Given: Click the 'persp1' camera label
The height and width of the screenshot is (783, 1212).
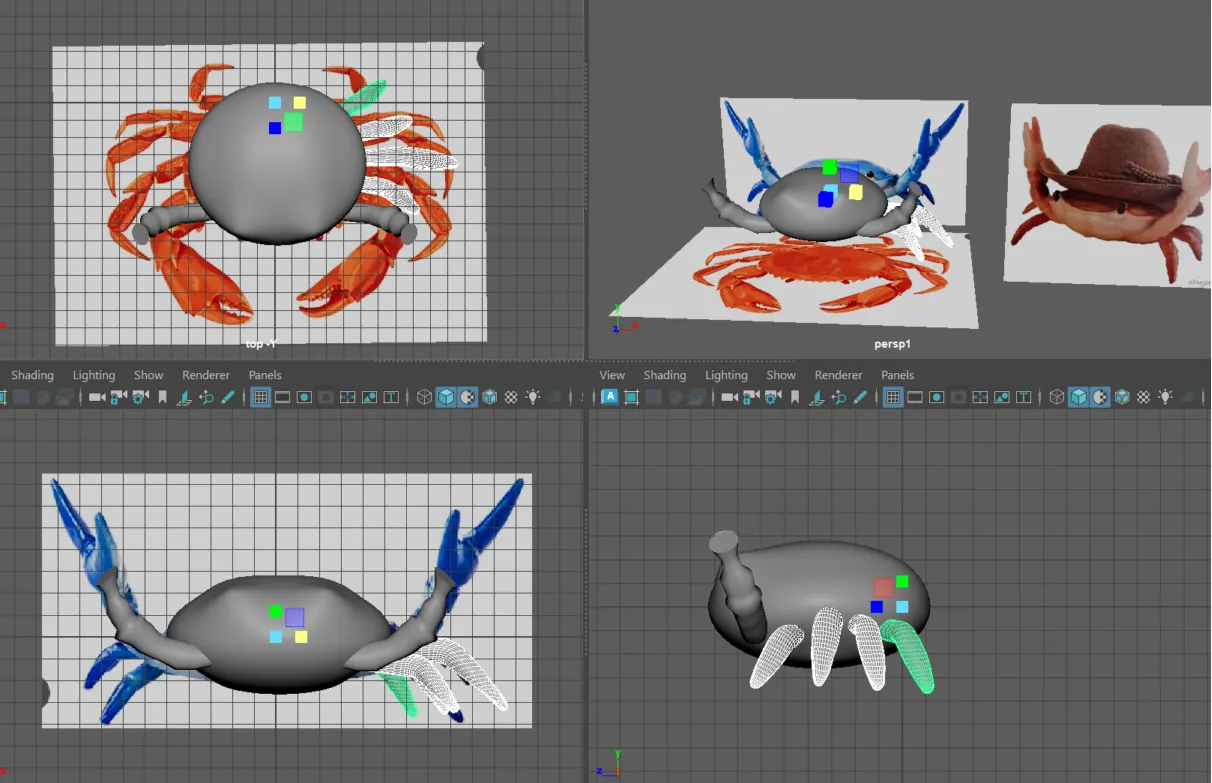Looking at the screenshot, I should (x=892, y=343).
